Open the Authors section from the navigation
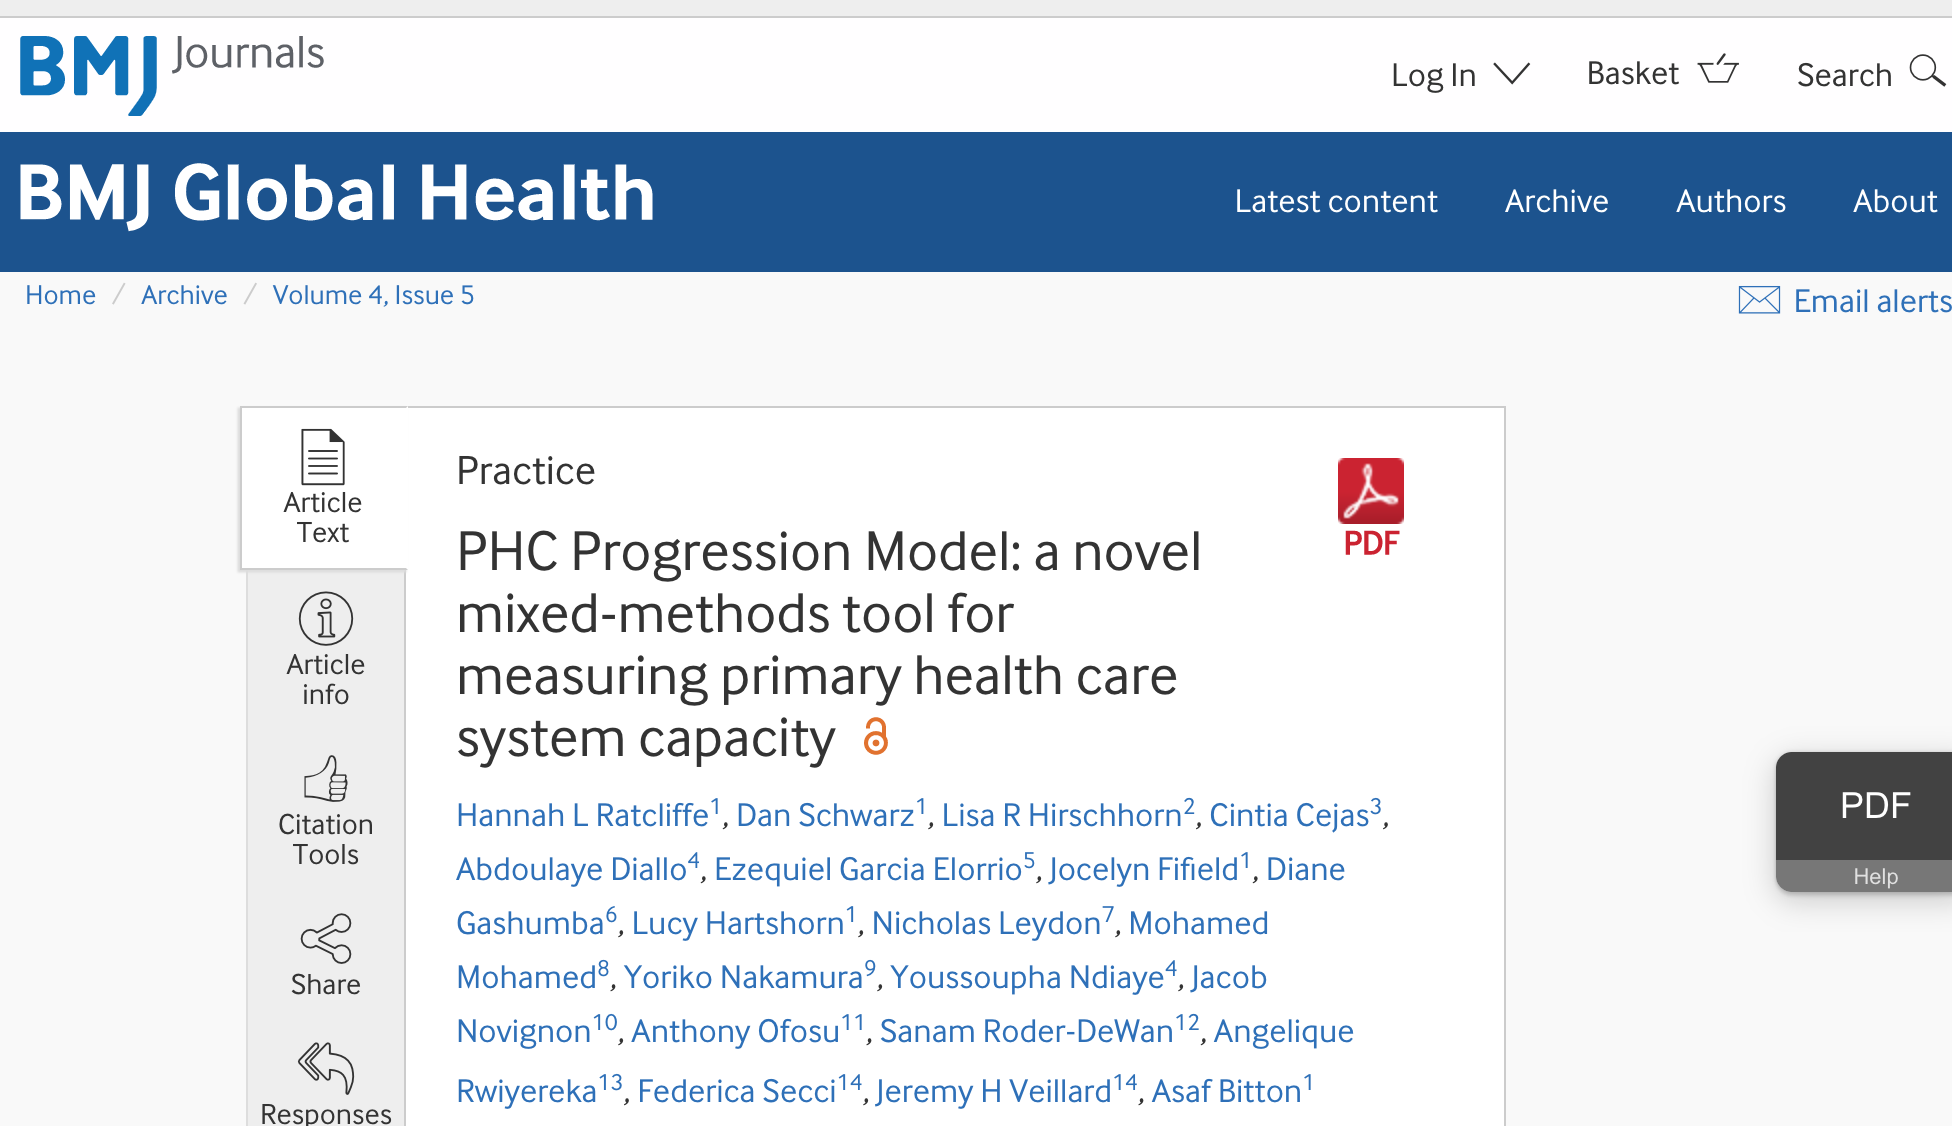 pyautogui.click(x=1730, y=201)
